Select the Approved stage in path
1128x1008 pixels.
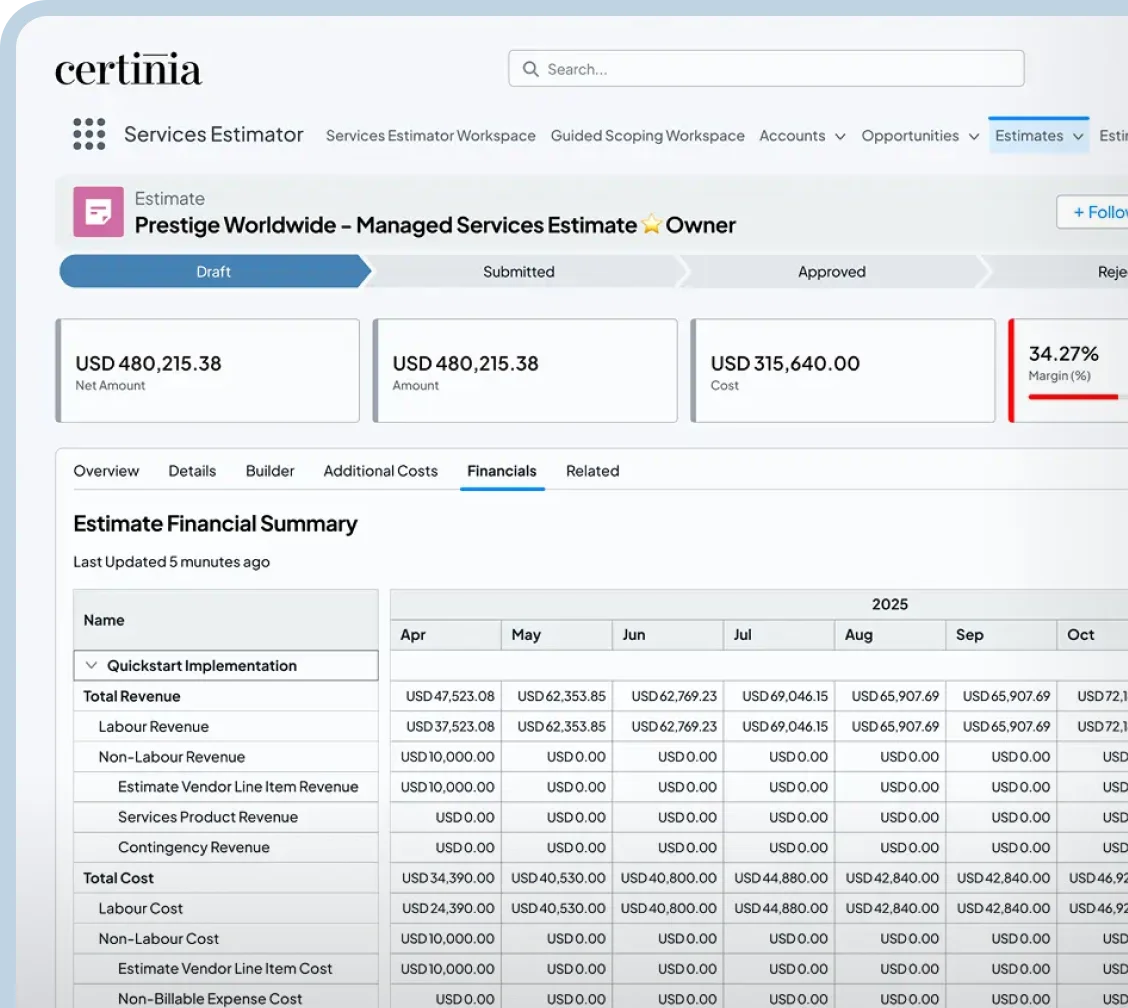click(x=831, y=272)
